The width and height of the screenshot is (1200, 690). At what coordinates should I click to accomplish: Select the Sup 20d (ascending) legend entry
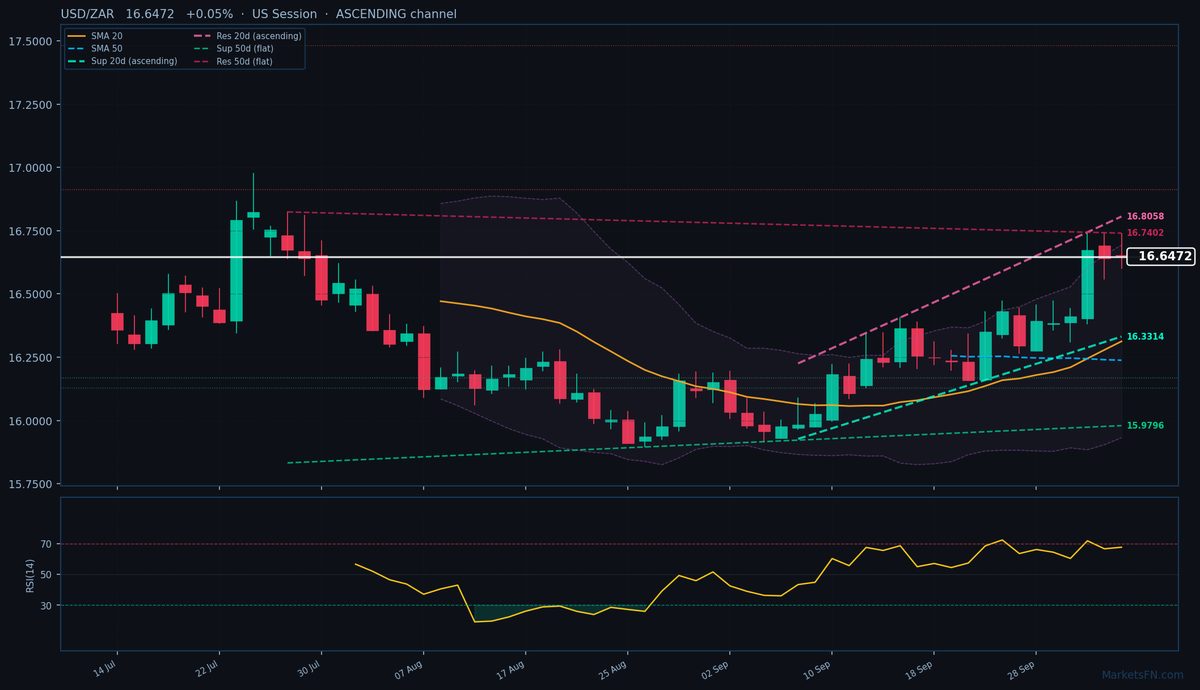(122, 62)
